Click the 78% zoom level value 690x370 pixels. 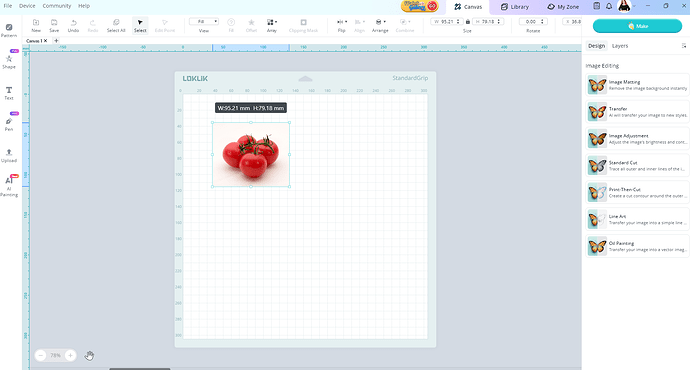pos(55,355)
